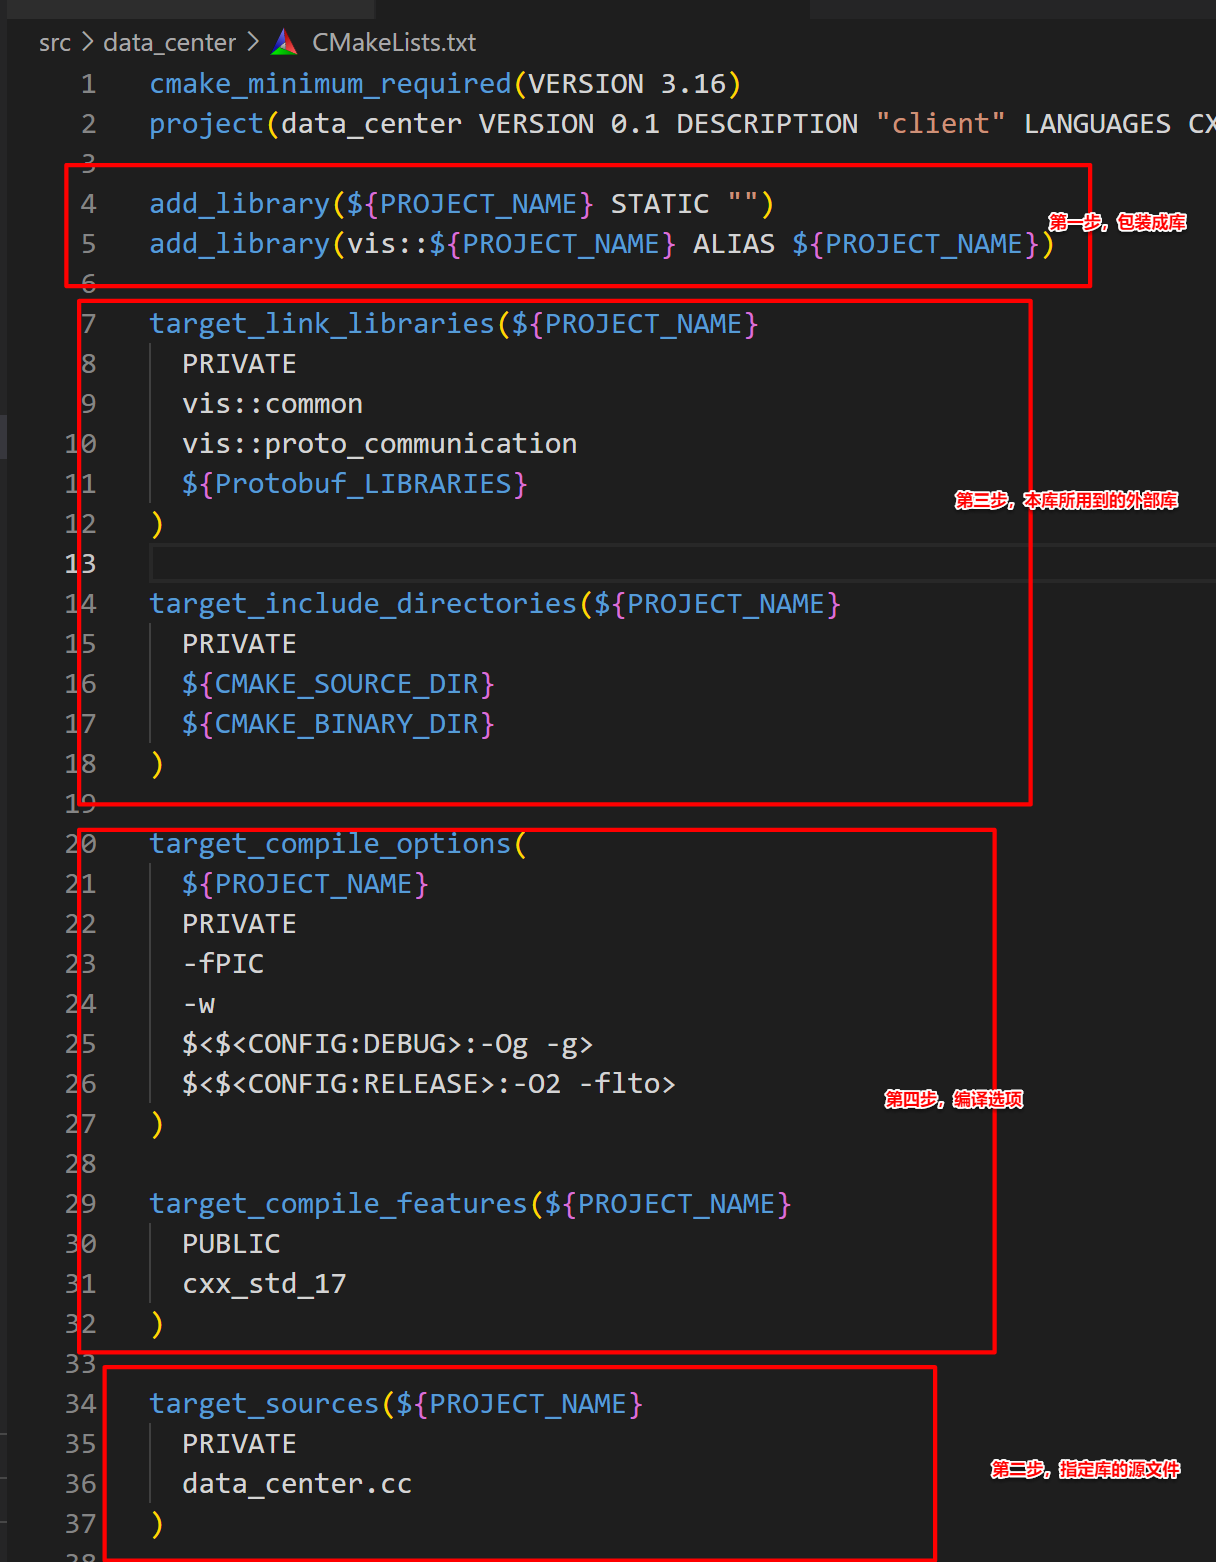Click data_center.cc source file name
Image resolution: width=1216 pixels, height=1562 pixels.
click(x=297, y=1484)
